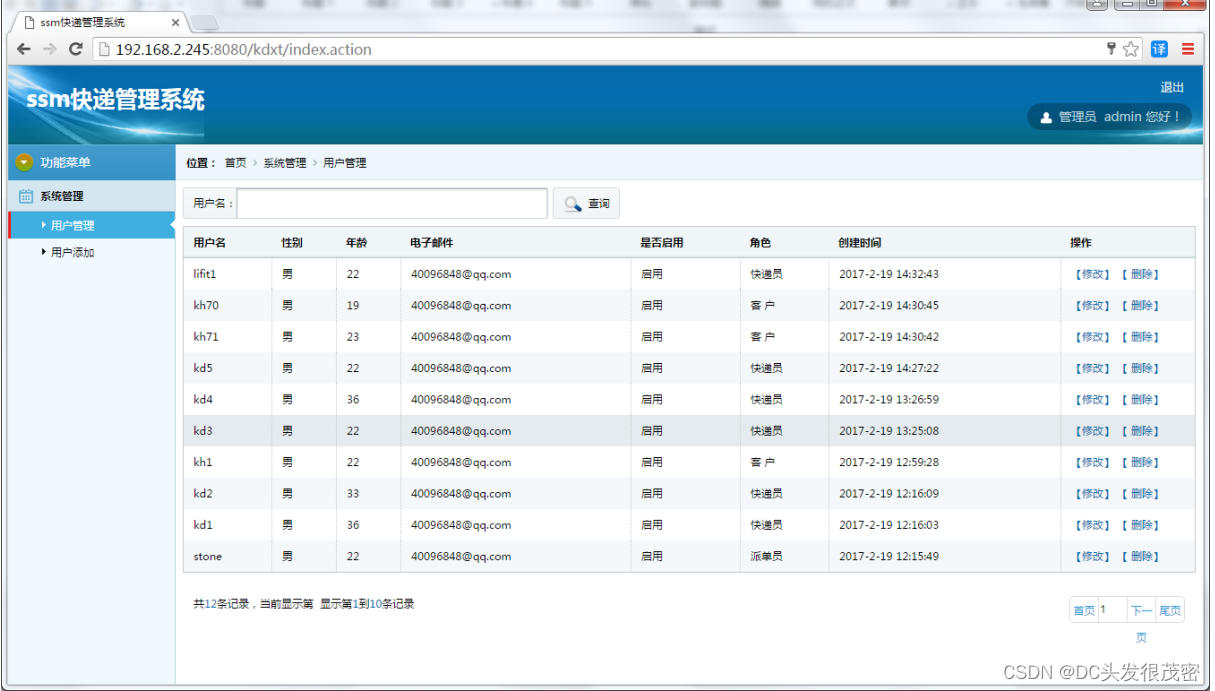This screenshot has width=1215, height=691.
Task: Click 删除 for user kd3
Action: [x=1141, y=431]
